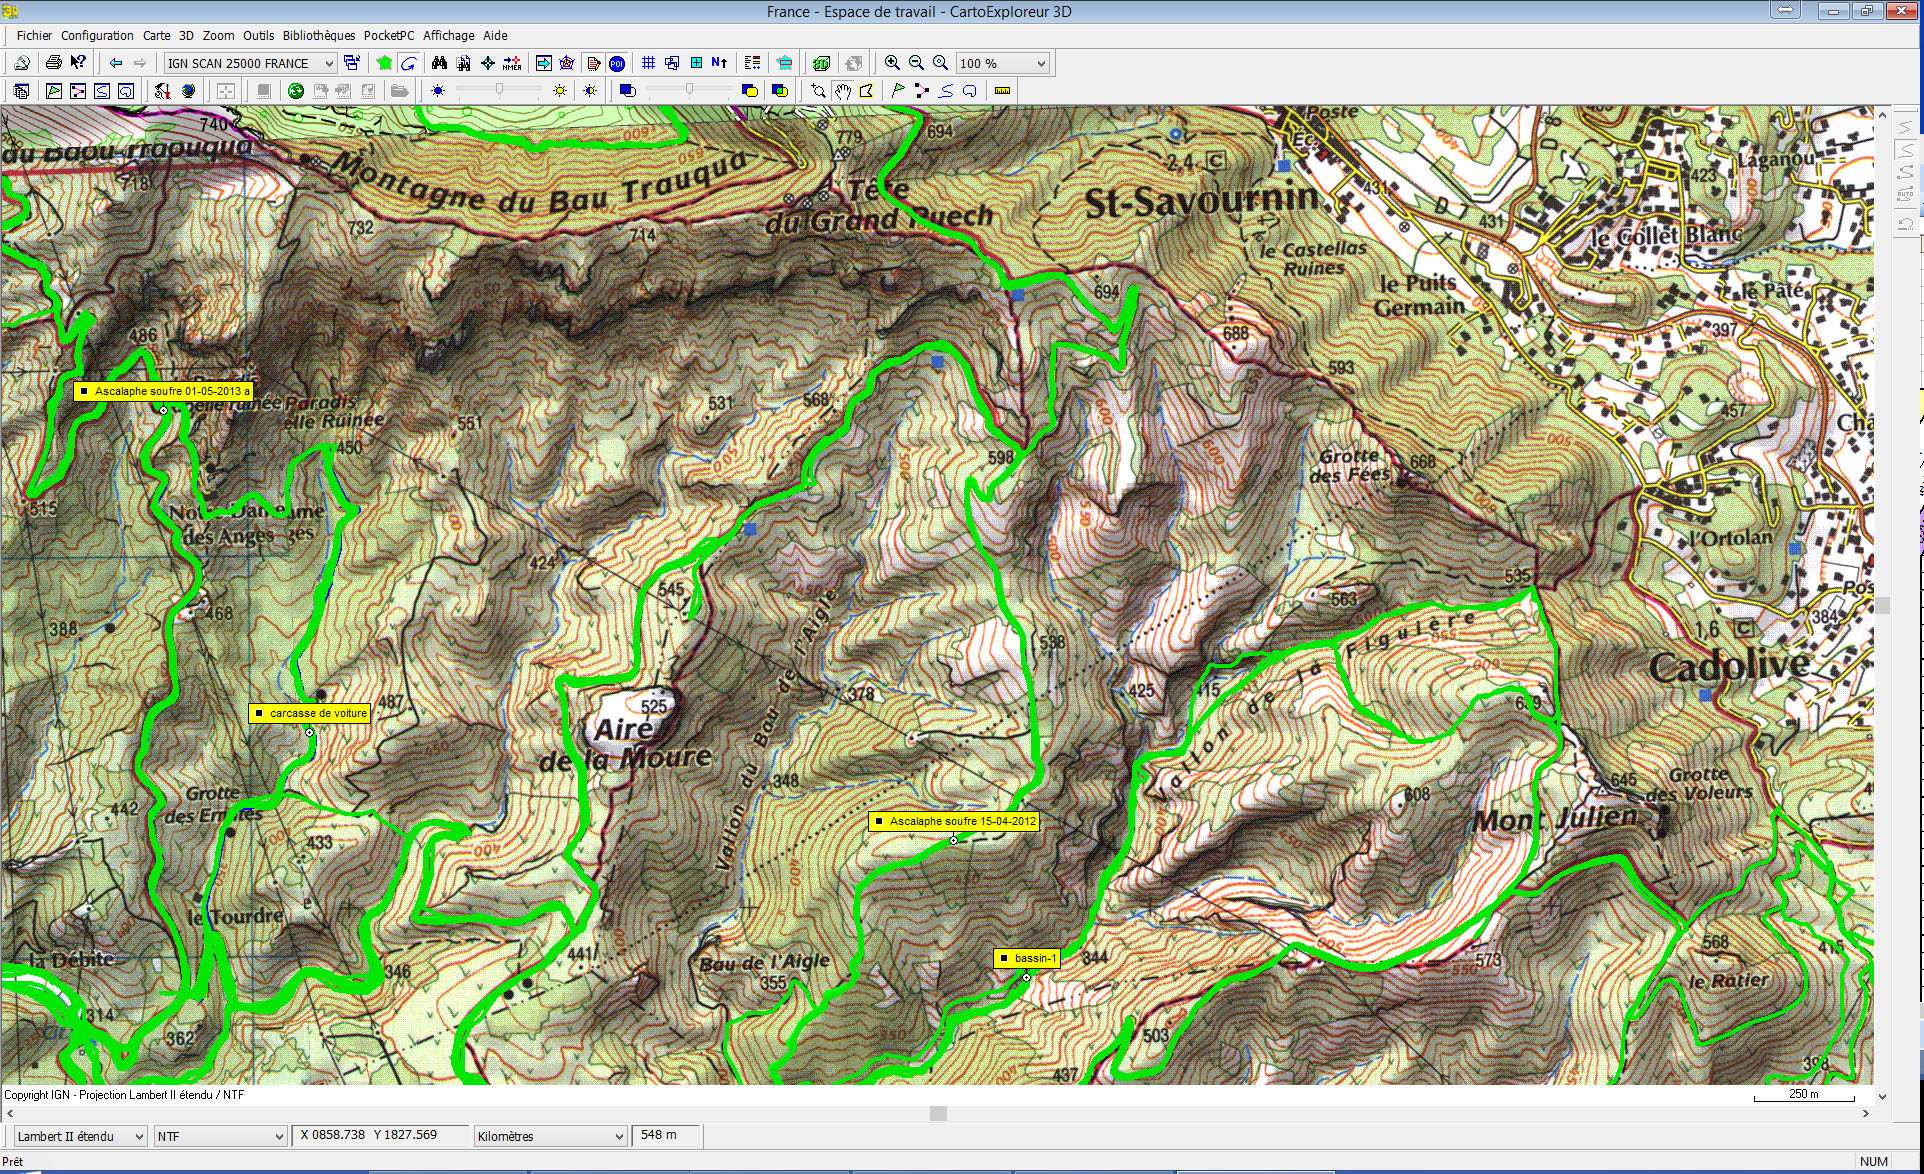The image size is (1924, 1174).
Task: Click the 3D view green icon
Action: coord(821,63)
